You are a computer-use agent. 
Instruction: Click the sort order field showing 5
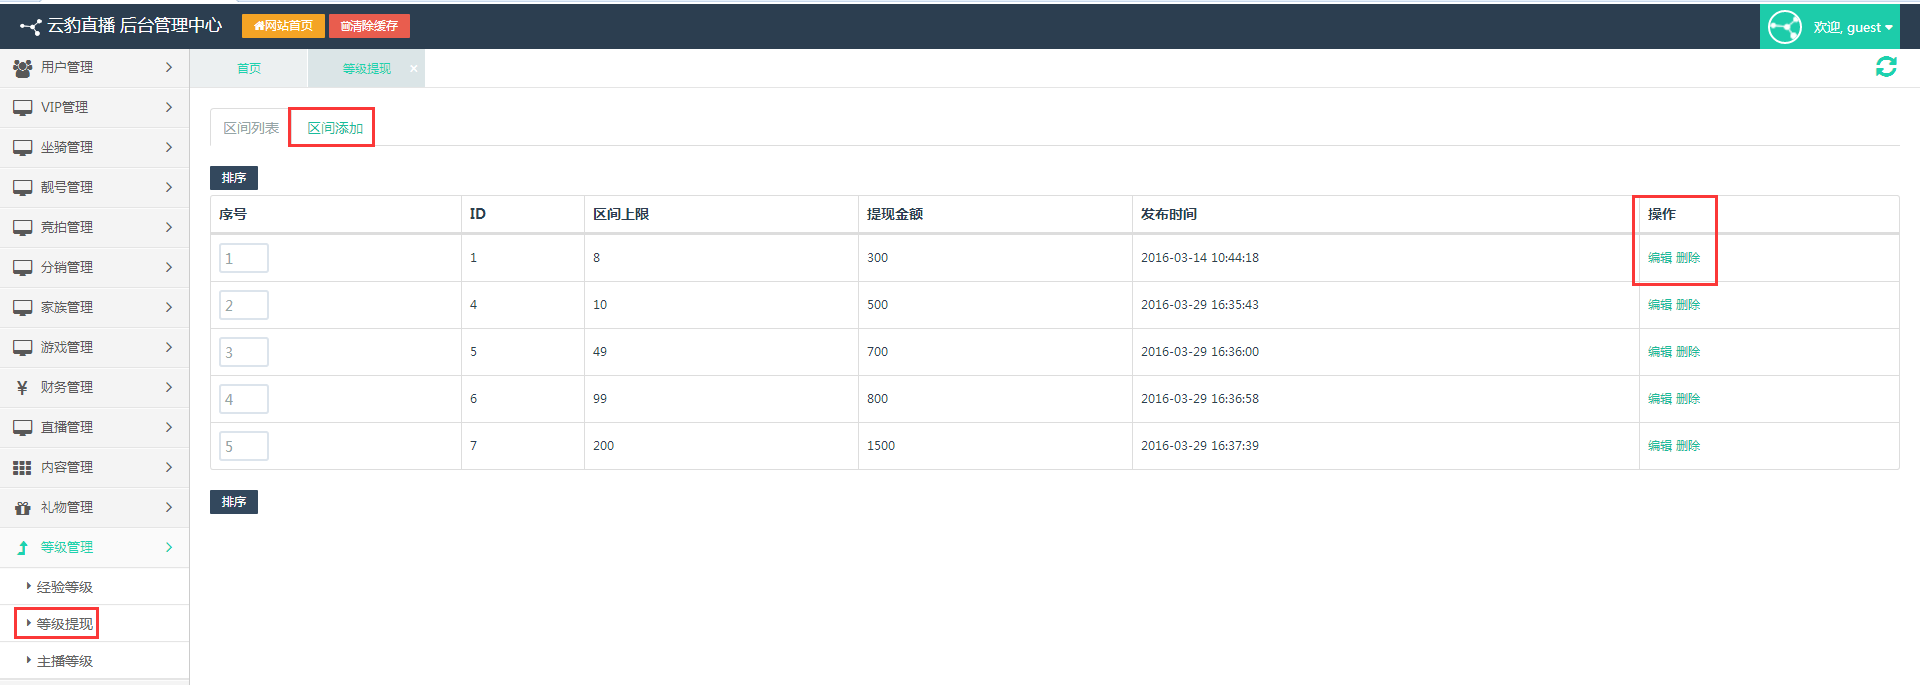pos(244,446)
